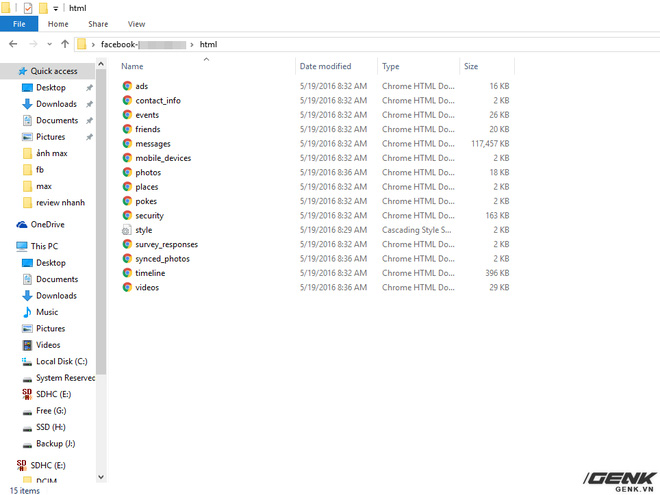The image size is (660, 495).
Task: Open the fb folder in Quick access
Action: click(x=40, y=170)
